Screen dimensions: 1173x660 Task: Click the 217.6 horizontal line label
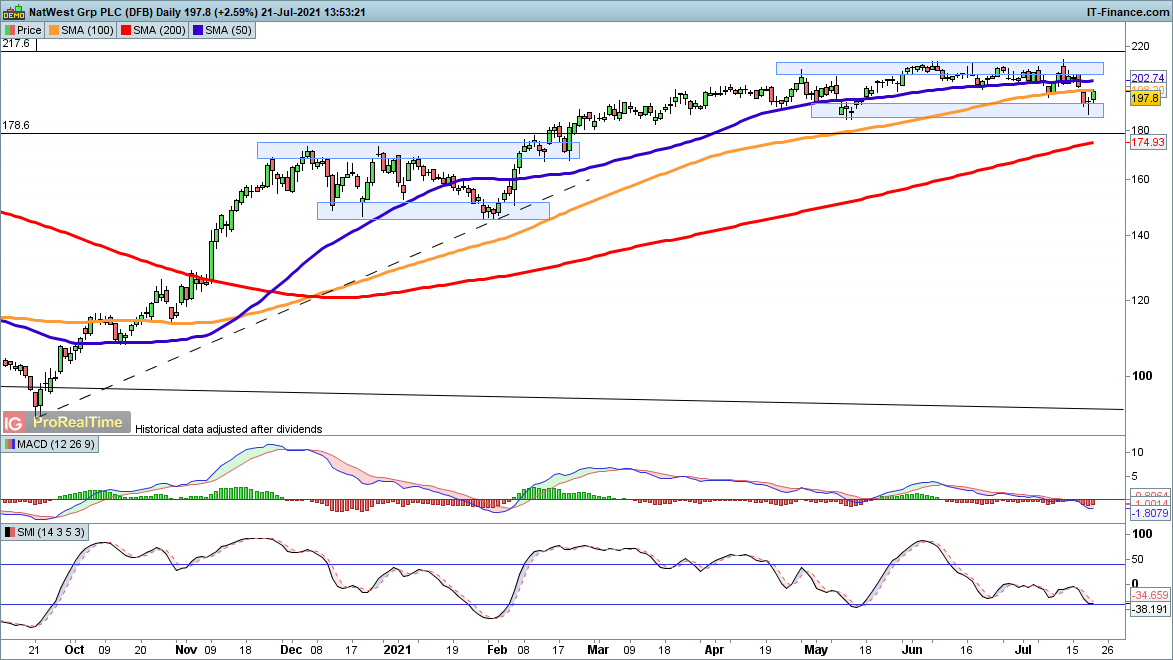click(x=16, y=43)
